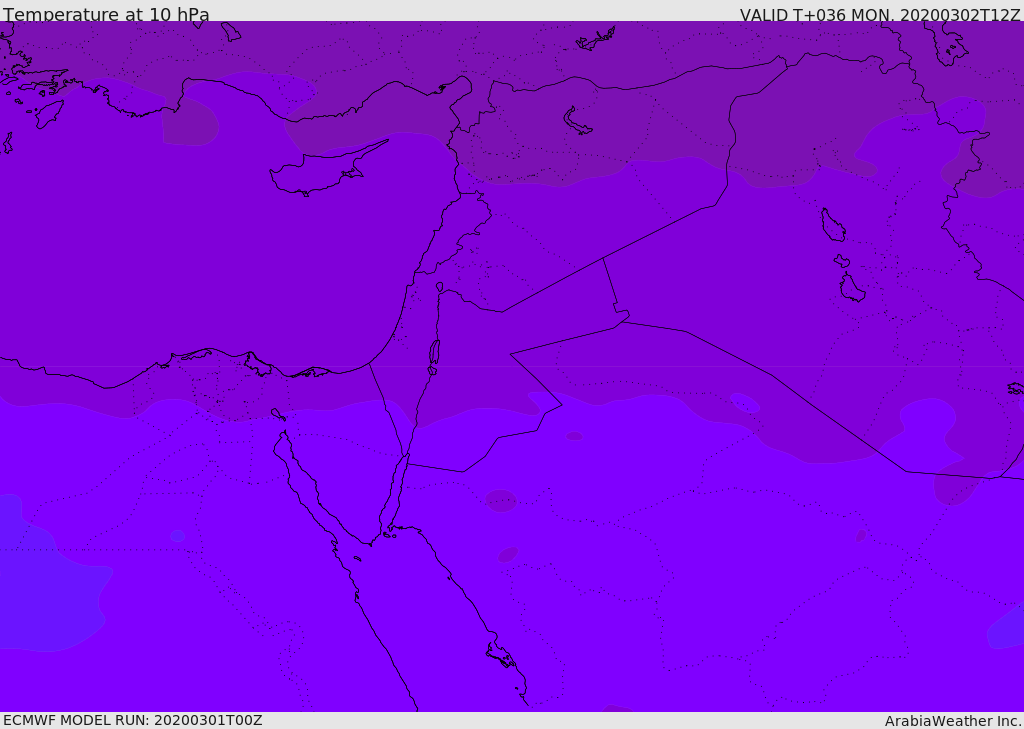1024x729 pixels.
Task: Click the upper lake in Iraq
Action: pyautogui.click(x=833, y=225)
